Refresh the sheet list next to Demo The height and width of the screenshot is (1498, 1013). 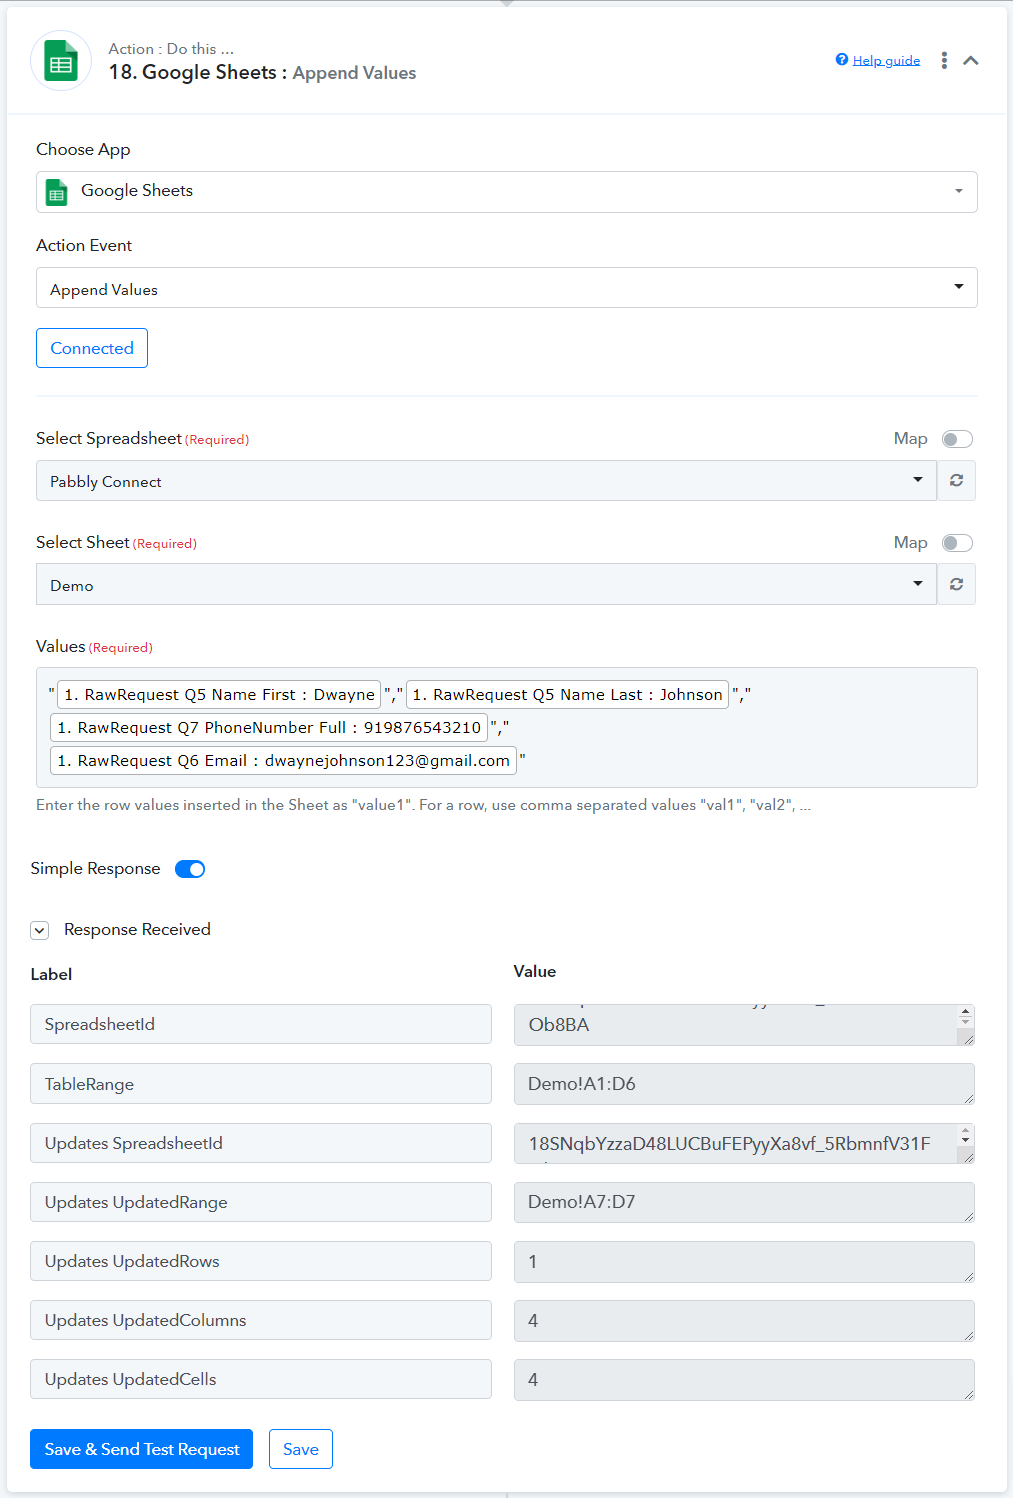point(956,584)
